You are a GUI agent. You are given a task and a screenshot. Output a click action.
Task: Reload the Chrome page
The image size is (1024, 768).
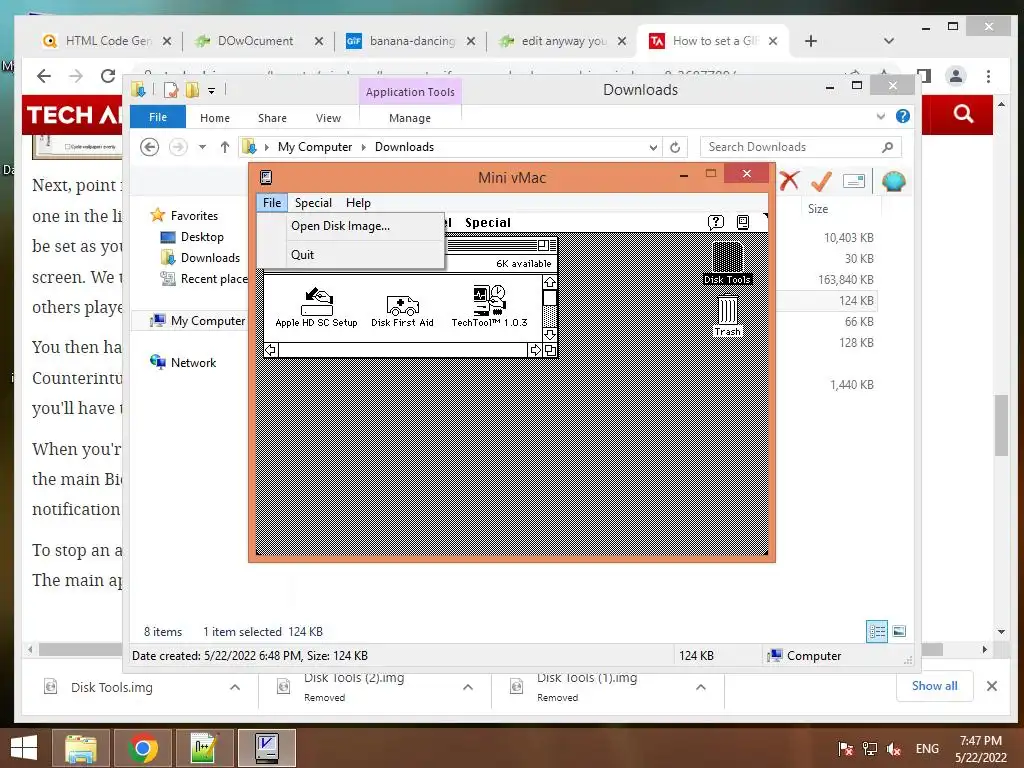coord(108,76)
